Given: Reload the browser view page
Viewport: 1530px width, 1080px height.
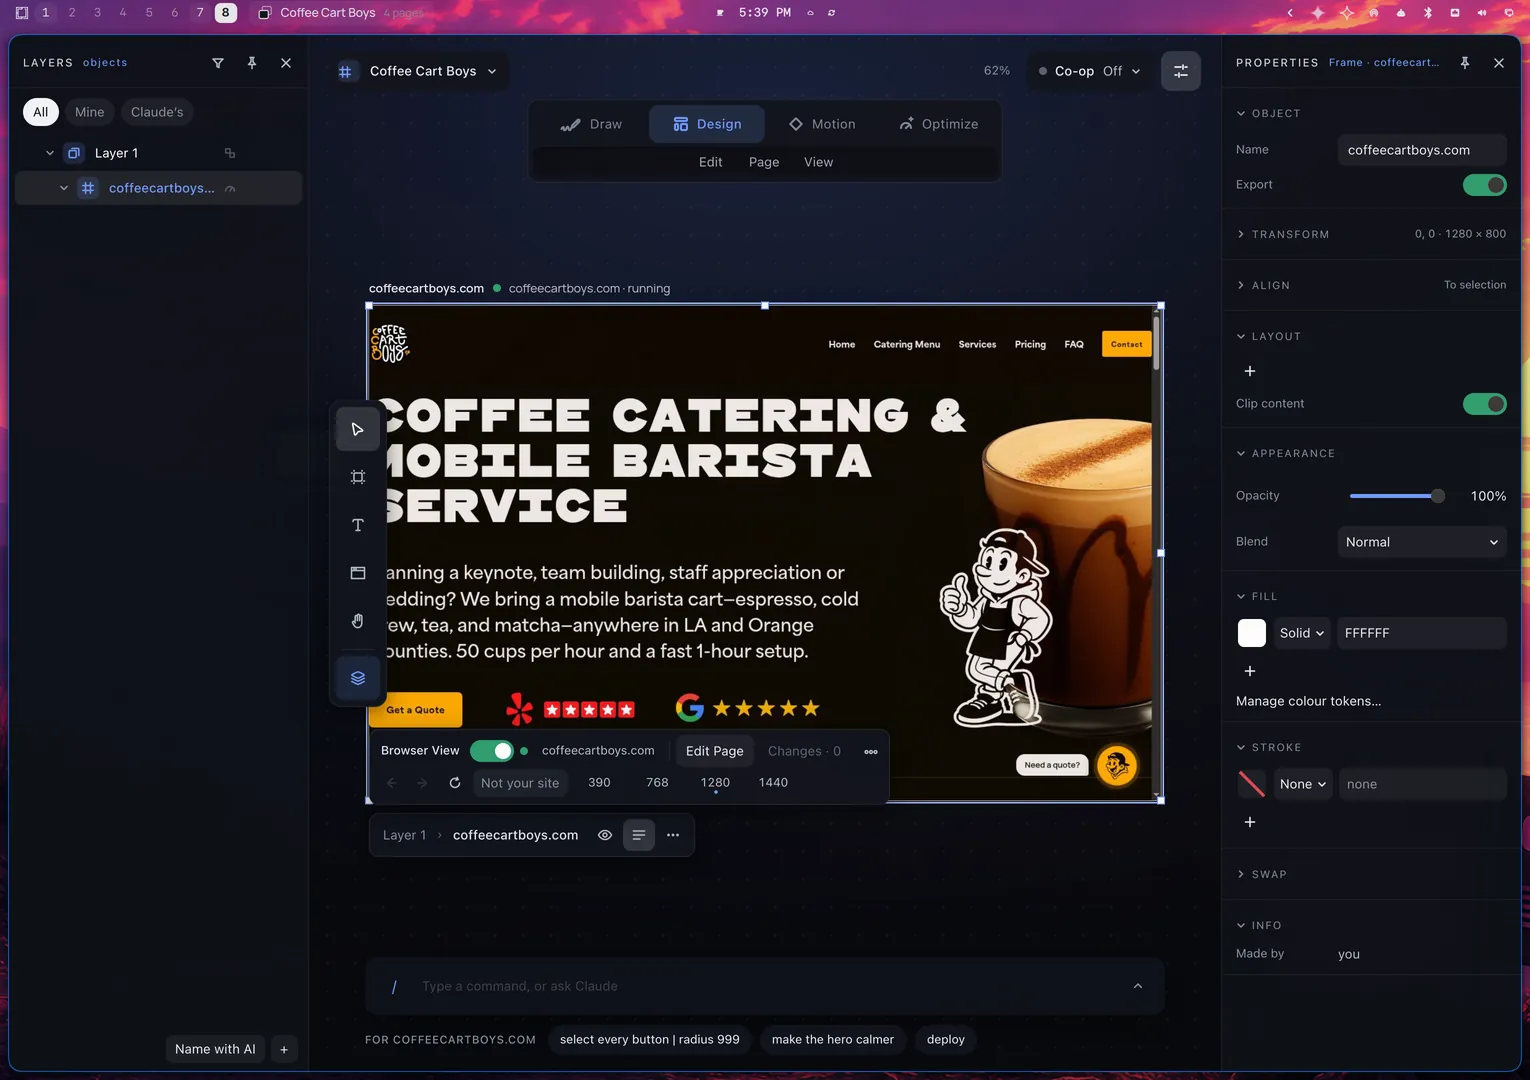Looking at the screenshot, I should (x=455, y=783).
